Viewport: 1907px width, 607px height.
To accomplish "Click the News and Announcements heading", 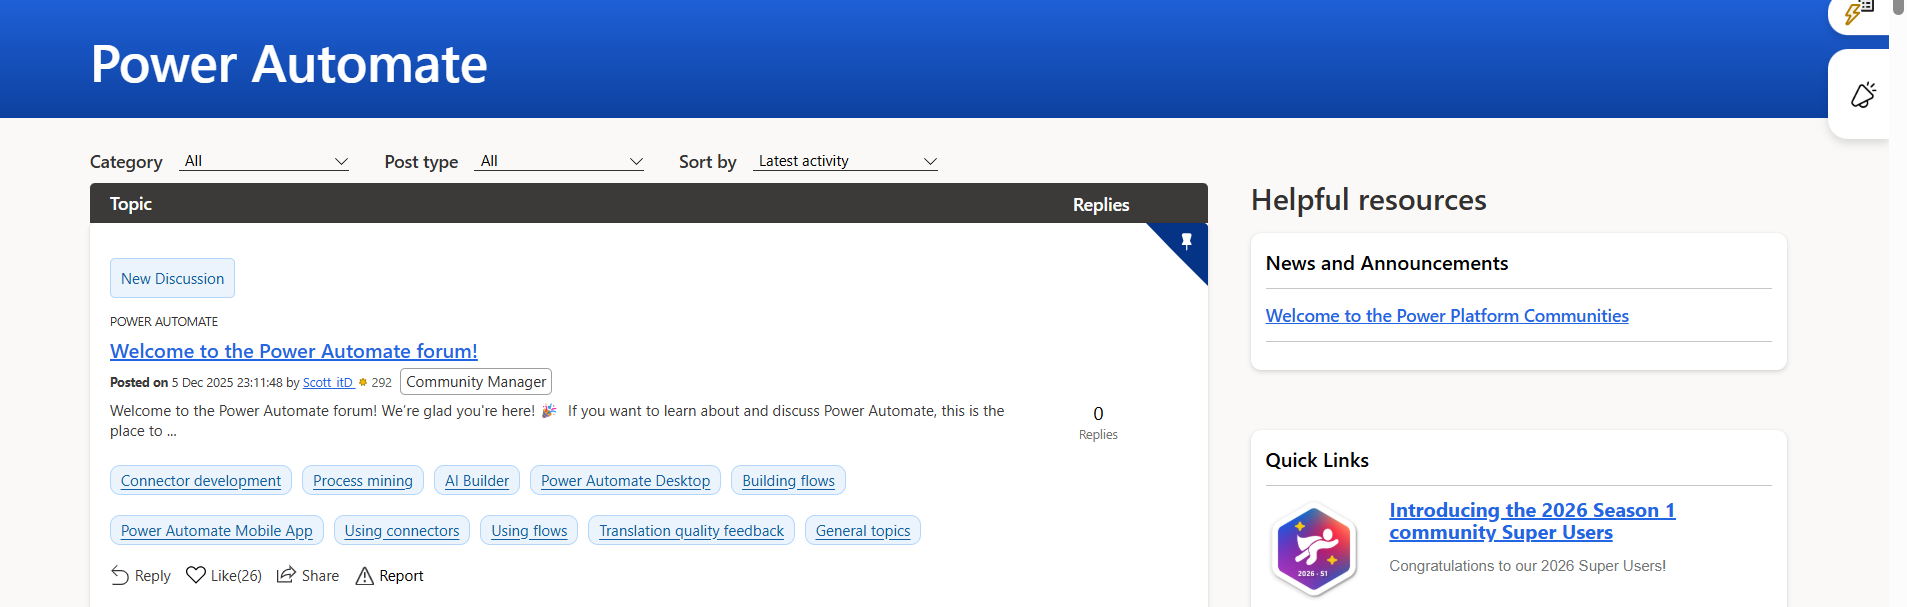I will tap(1386, 263).
